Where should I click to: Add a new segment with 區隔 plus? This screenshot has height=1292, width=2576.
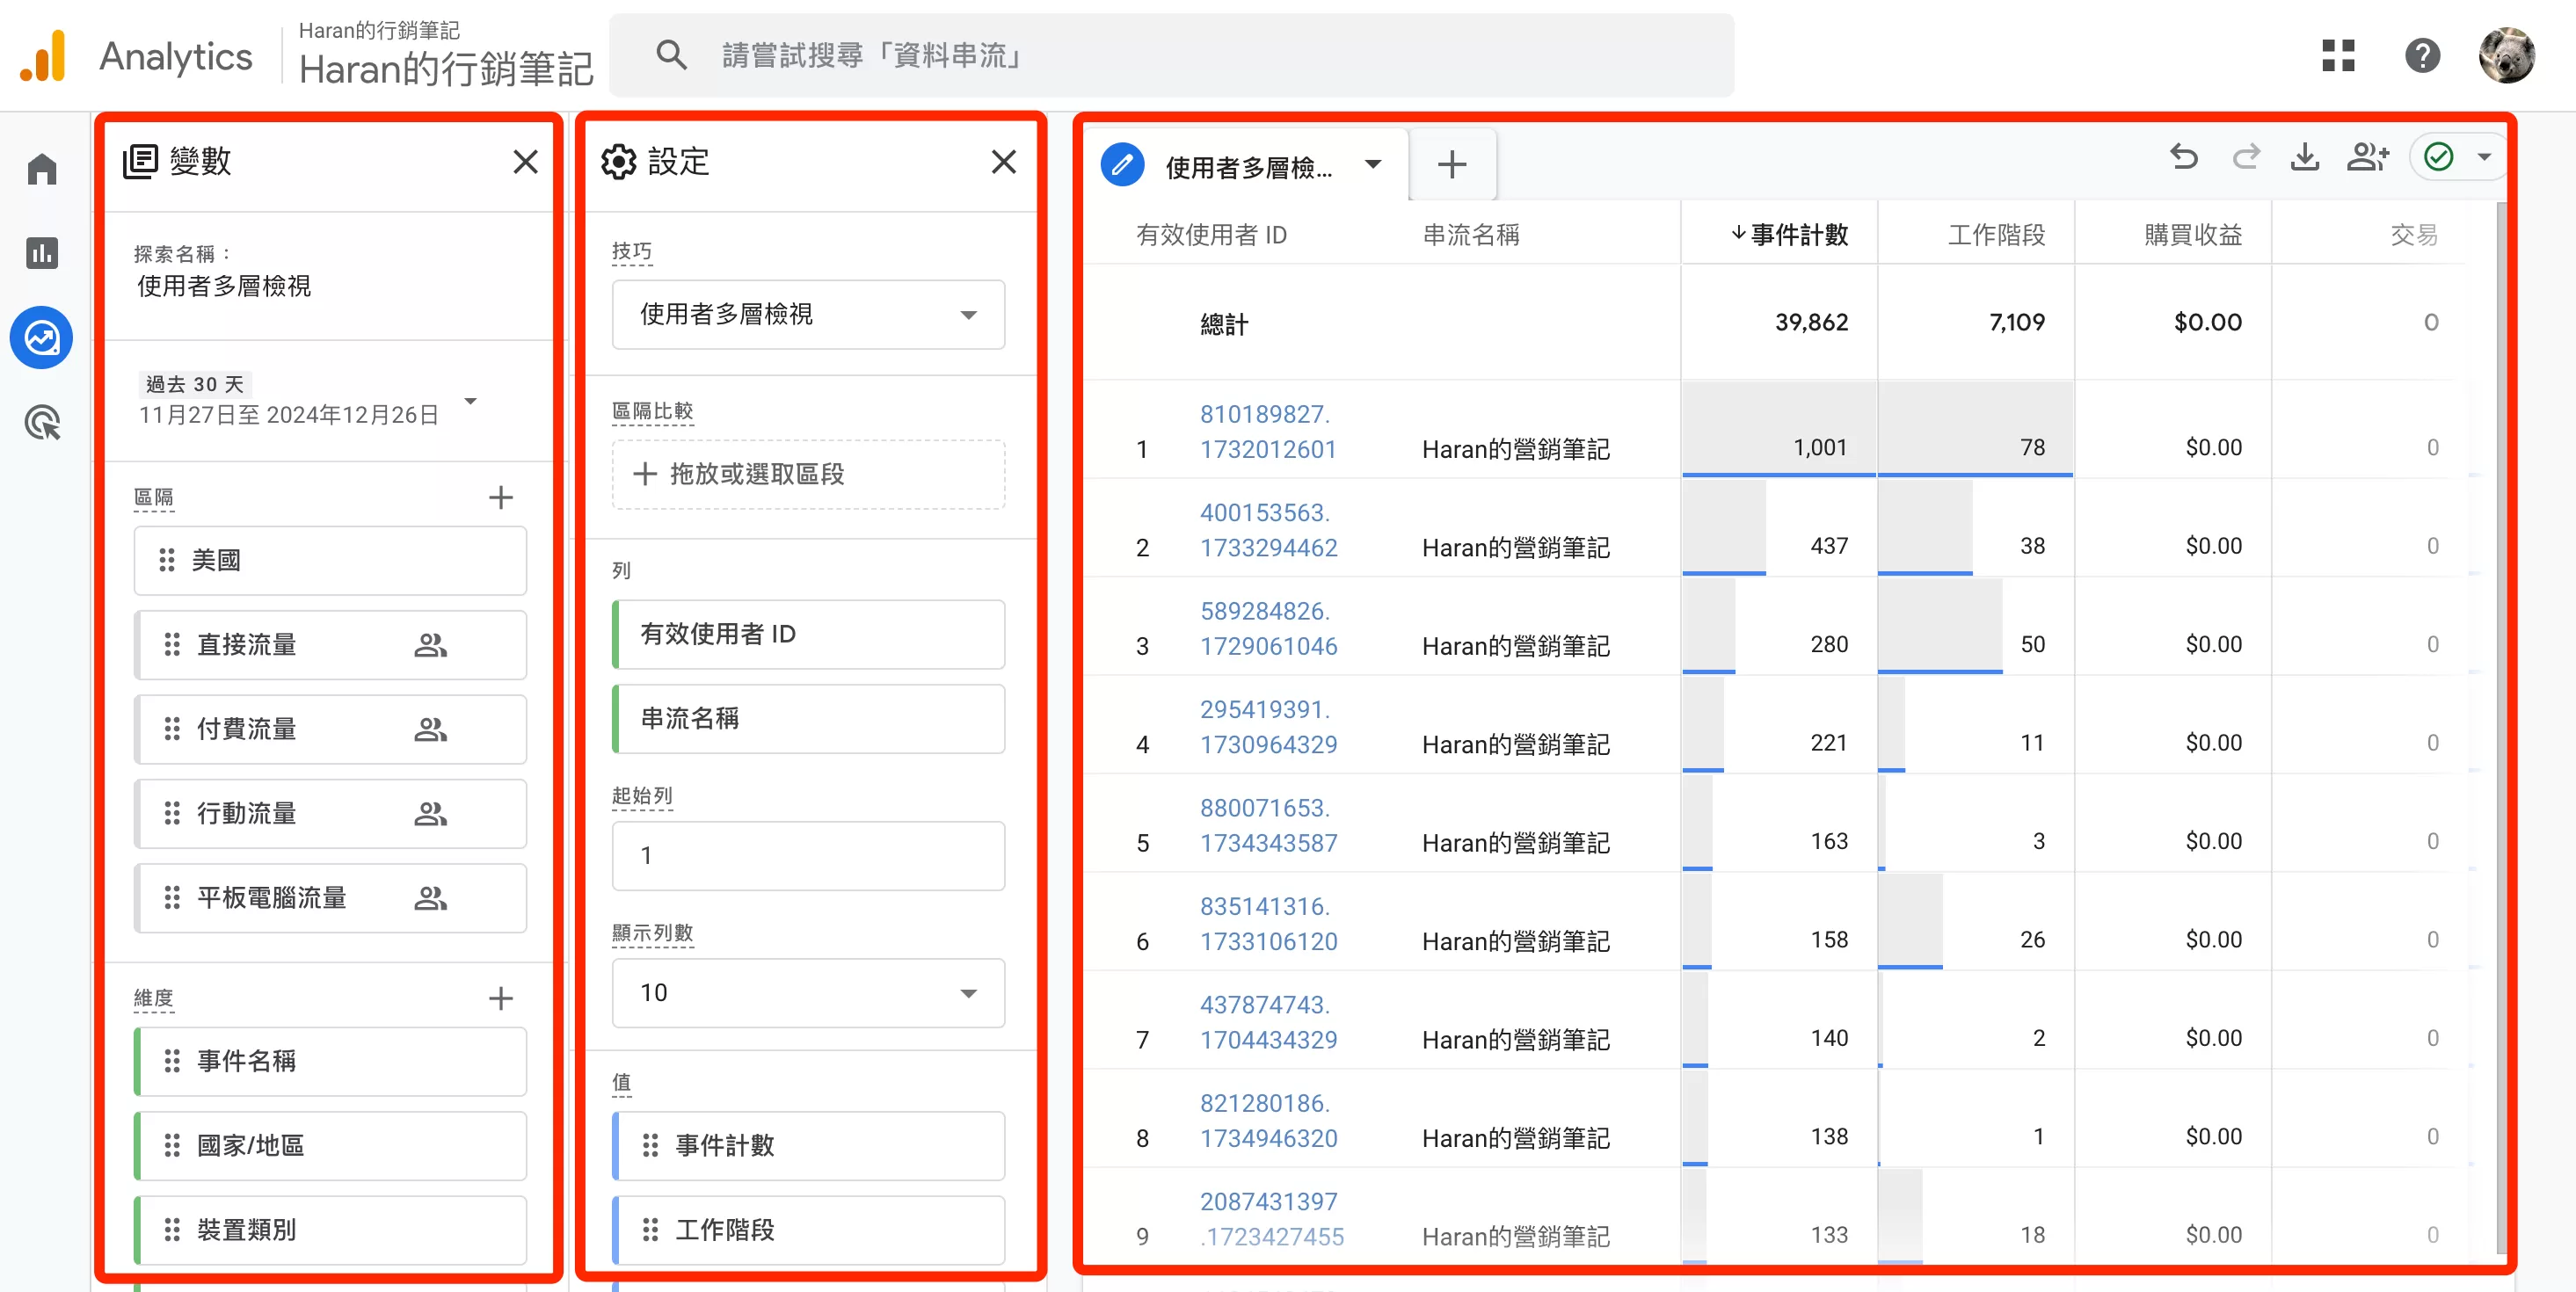pos(501,497)
